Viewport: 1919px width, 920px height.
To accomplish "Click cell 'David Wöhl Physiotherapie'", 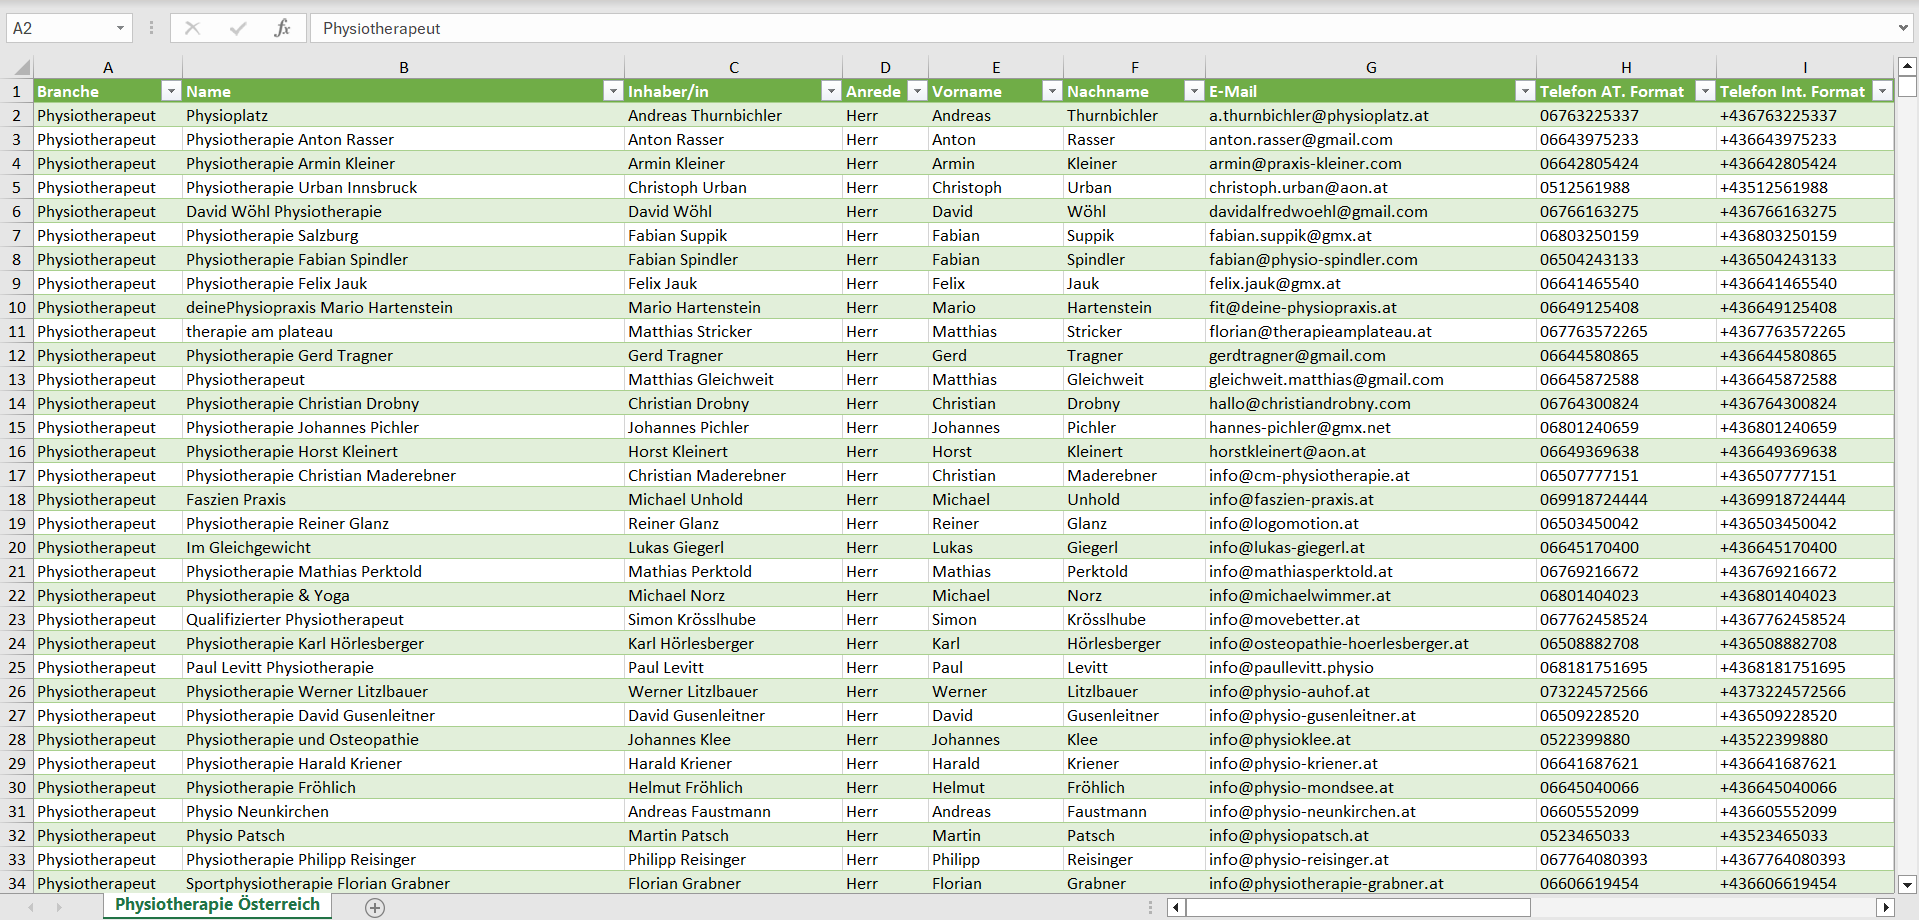I will [404, 211].
